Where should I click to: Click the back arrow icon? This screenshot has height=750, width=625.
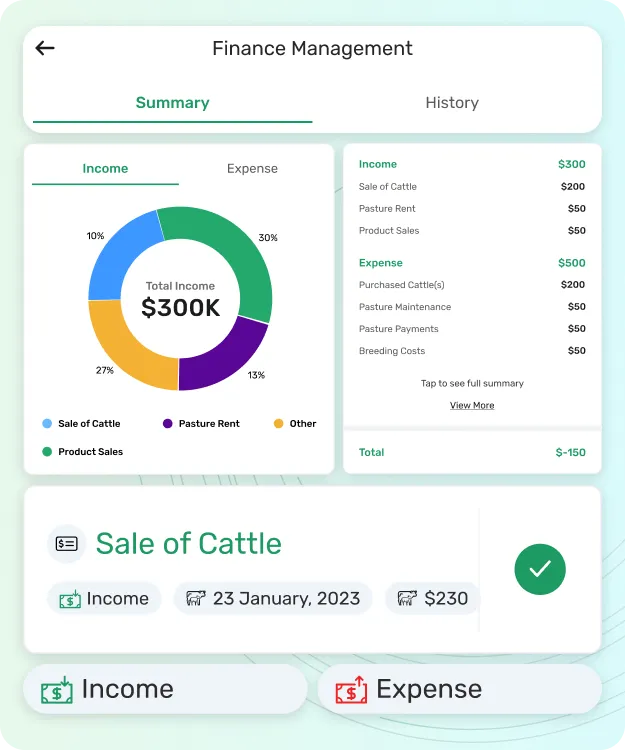click(x=45, y=48)
